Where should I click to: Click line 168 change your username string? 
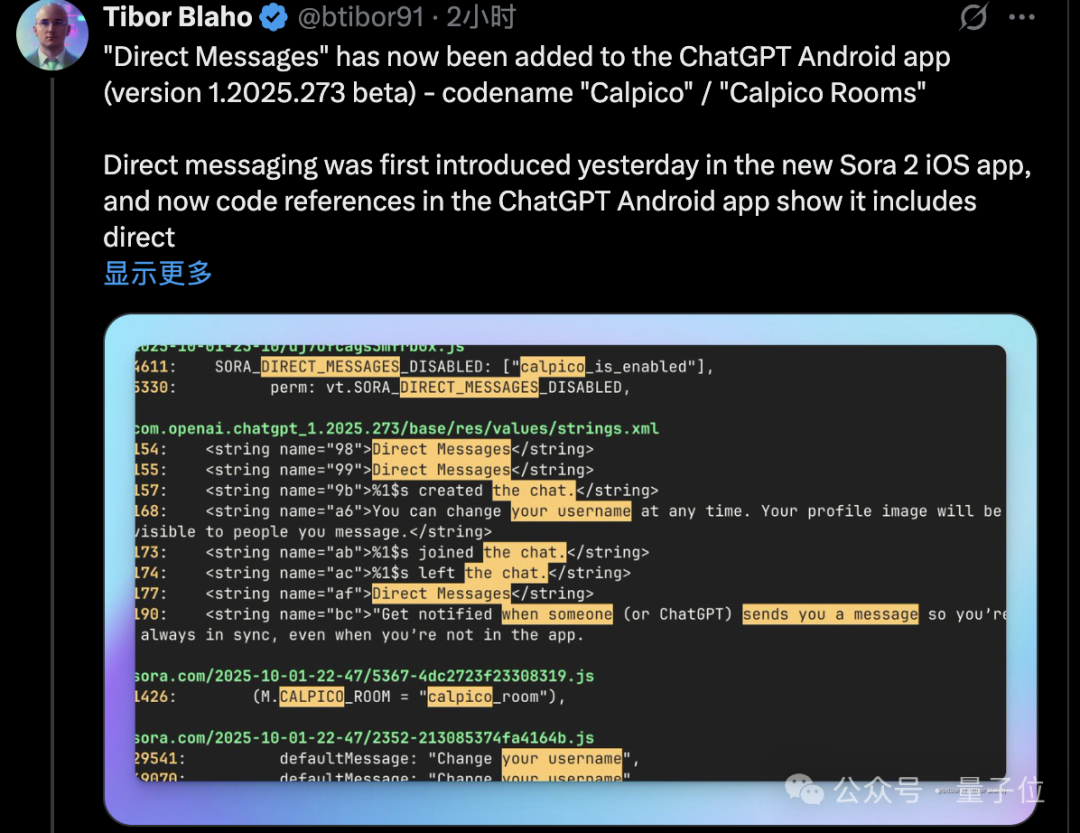point(569,522)
